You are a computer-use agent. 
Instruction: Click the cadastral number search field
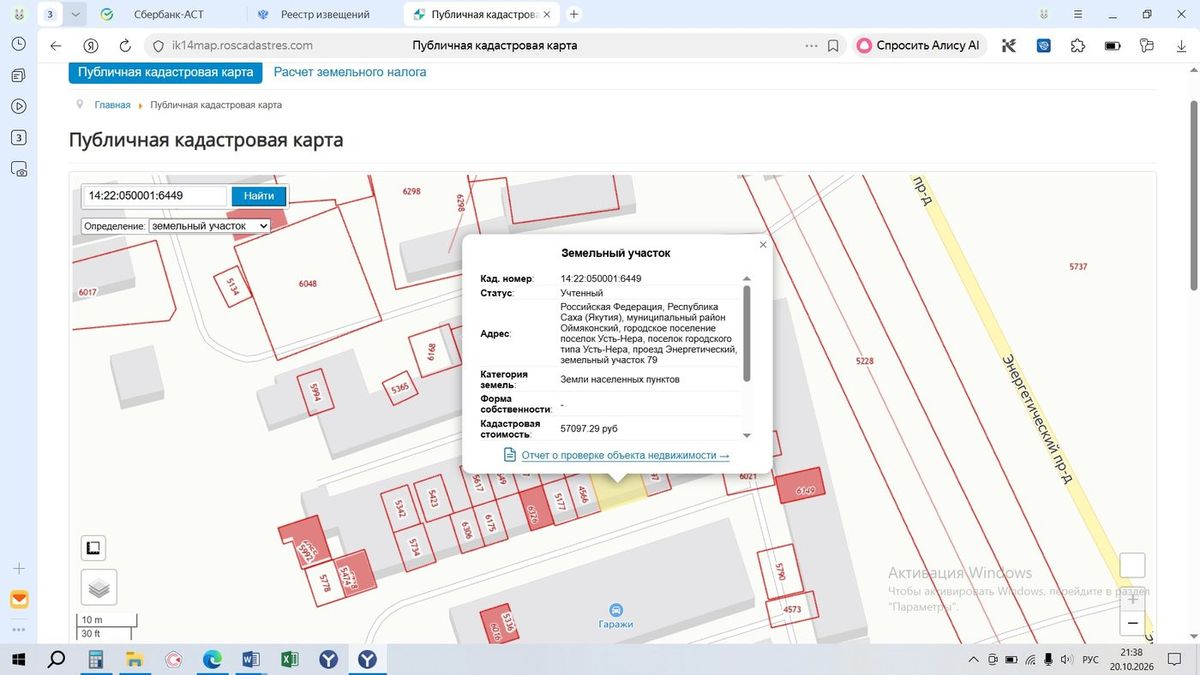(x=154, y=196)
